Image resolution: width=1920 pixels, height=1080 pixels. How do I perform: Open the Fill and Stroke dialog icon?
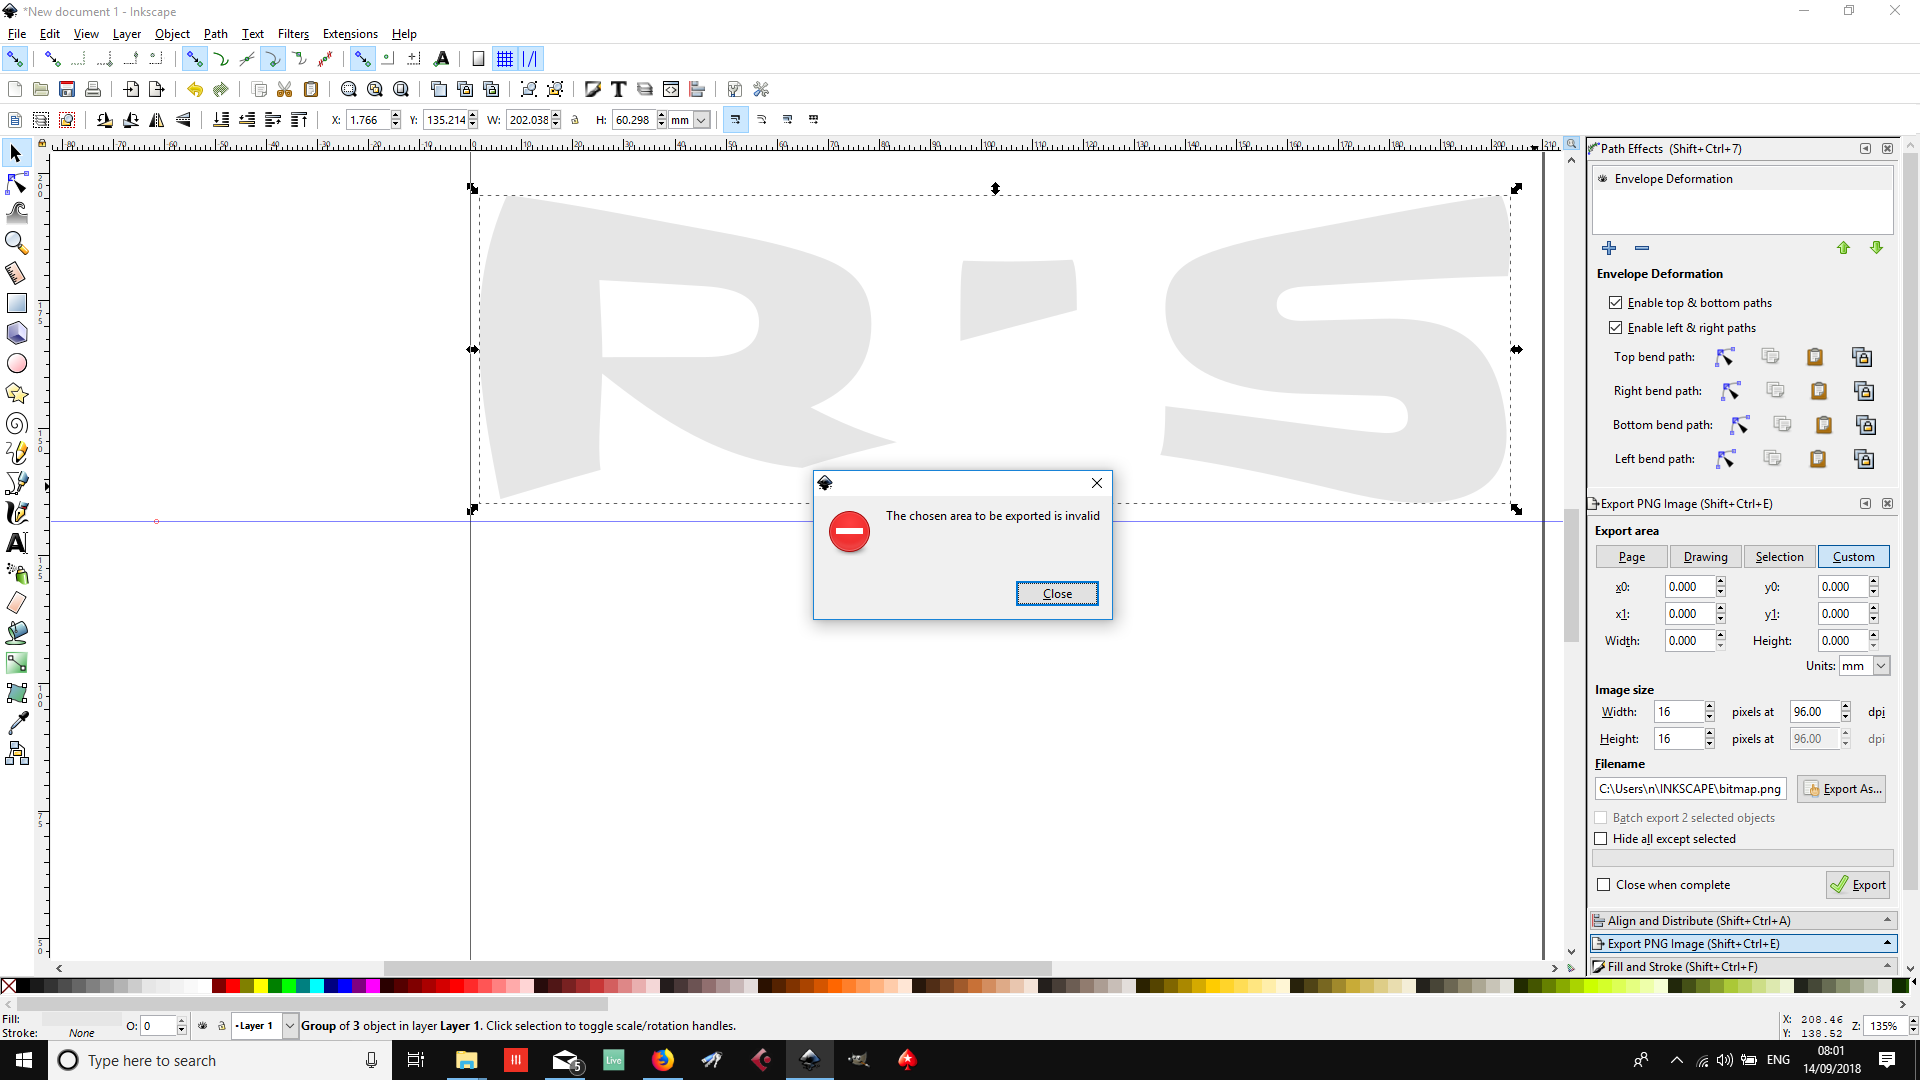click(593, 88)
